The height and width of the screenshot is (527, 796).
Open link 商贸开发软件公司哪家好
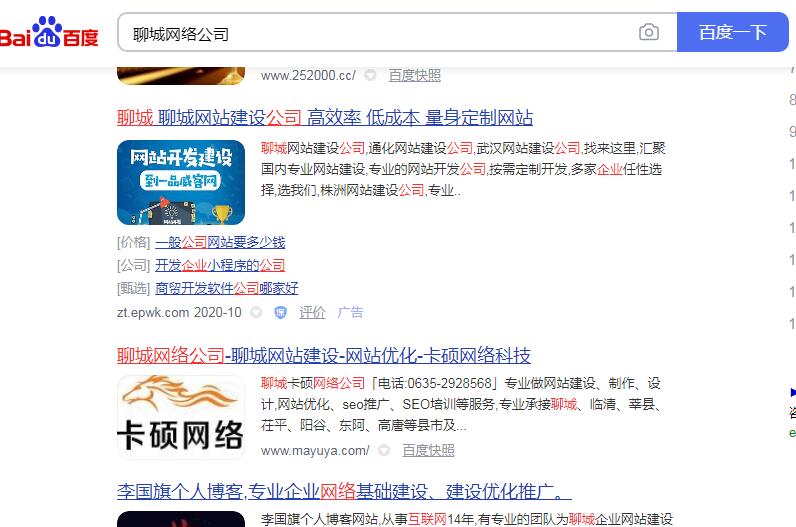227,288
